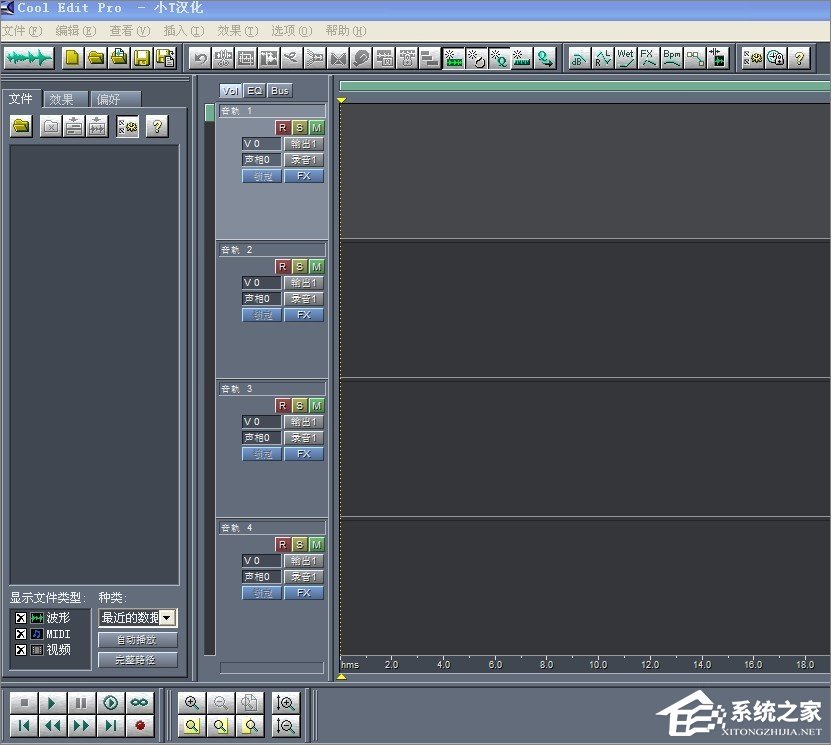Go to beginning of session
This screenshot has height=745, width=831.
[24, 726]
